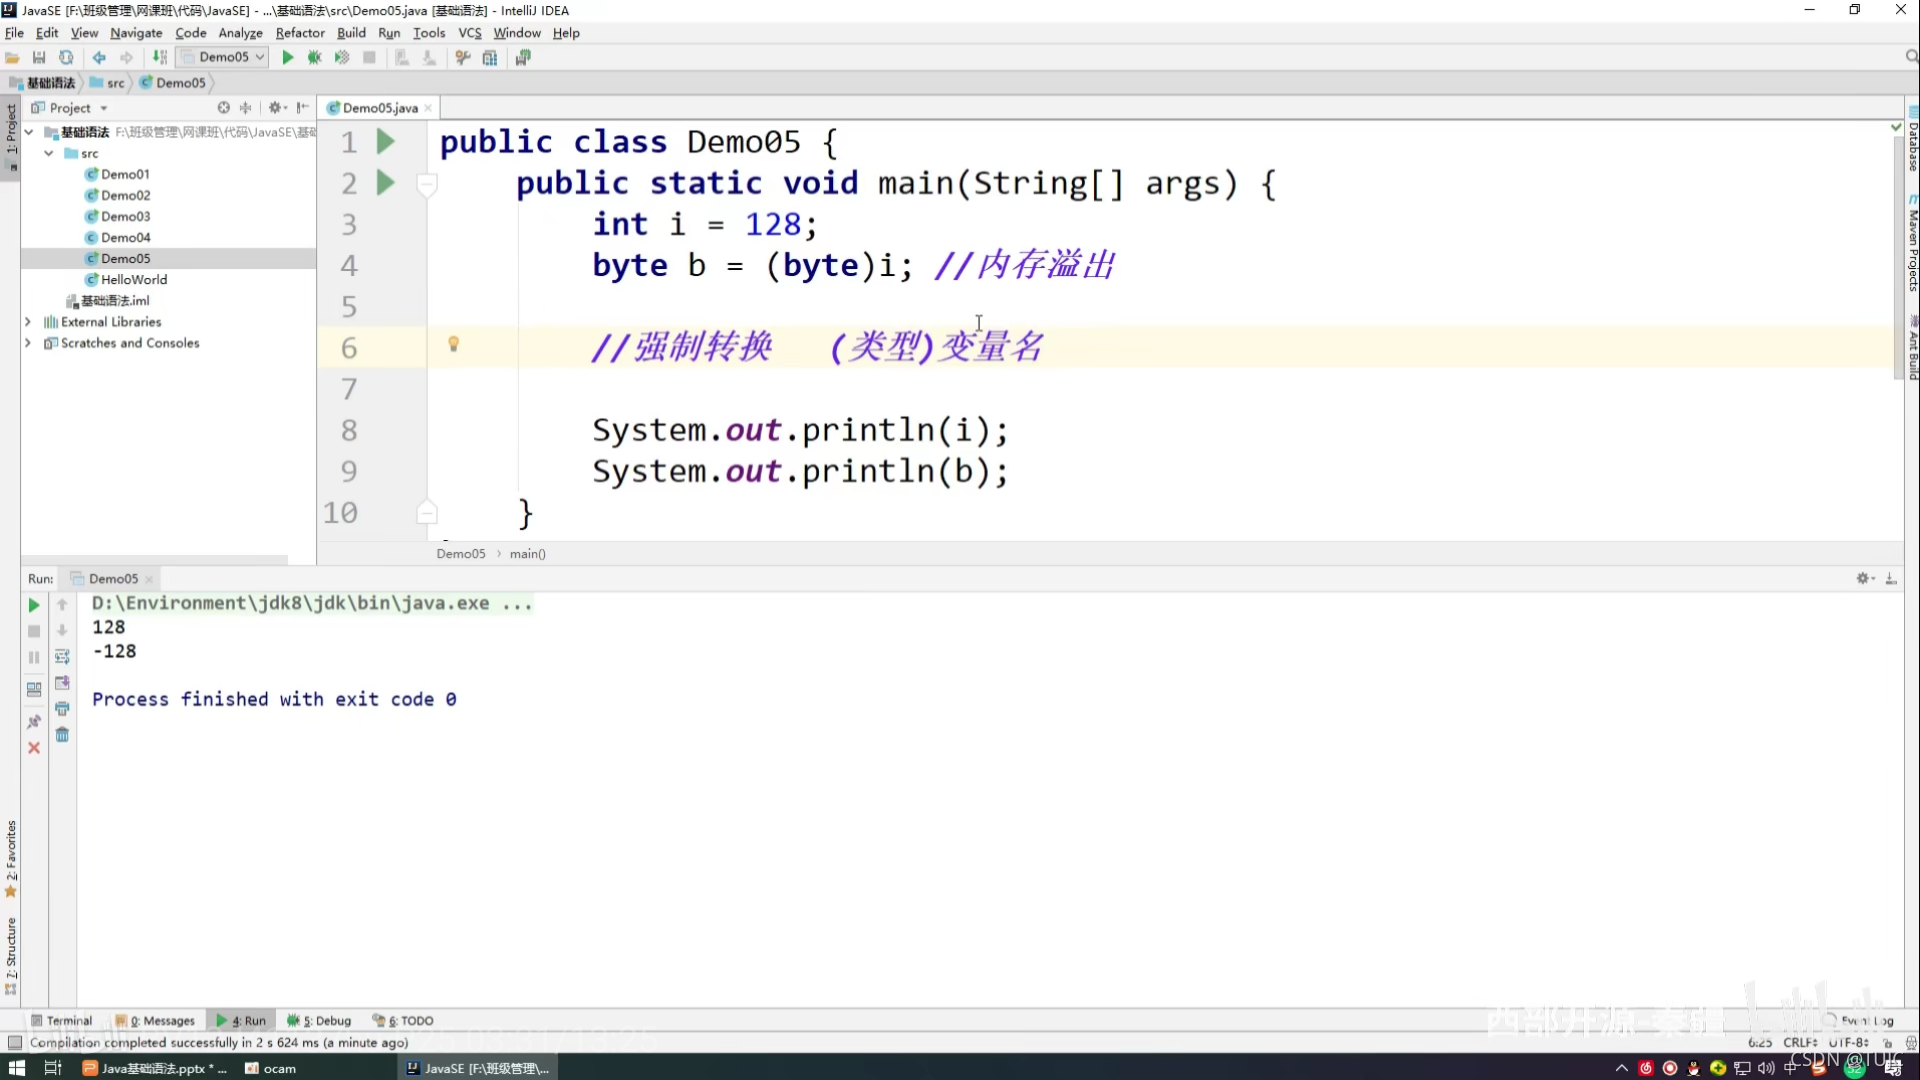The width and height of the screenshot is (1920, 1080).
Task: Click the Settings icon in Run panel
Action: click(x=1863, y=578)
